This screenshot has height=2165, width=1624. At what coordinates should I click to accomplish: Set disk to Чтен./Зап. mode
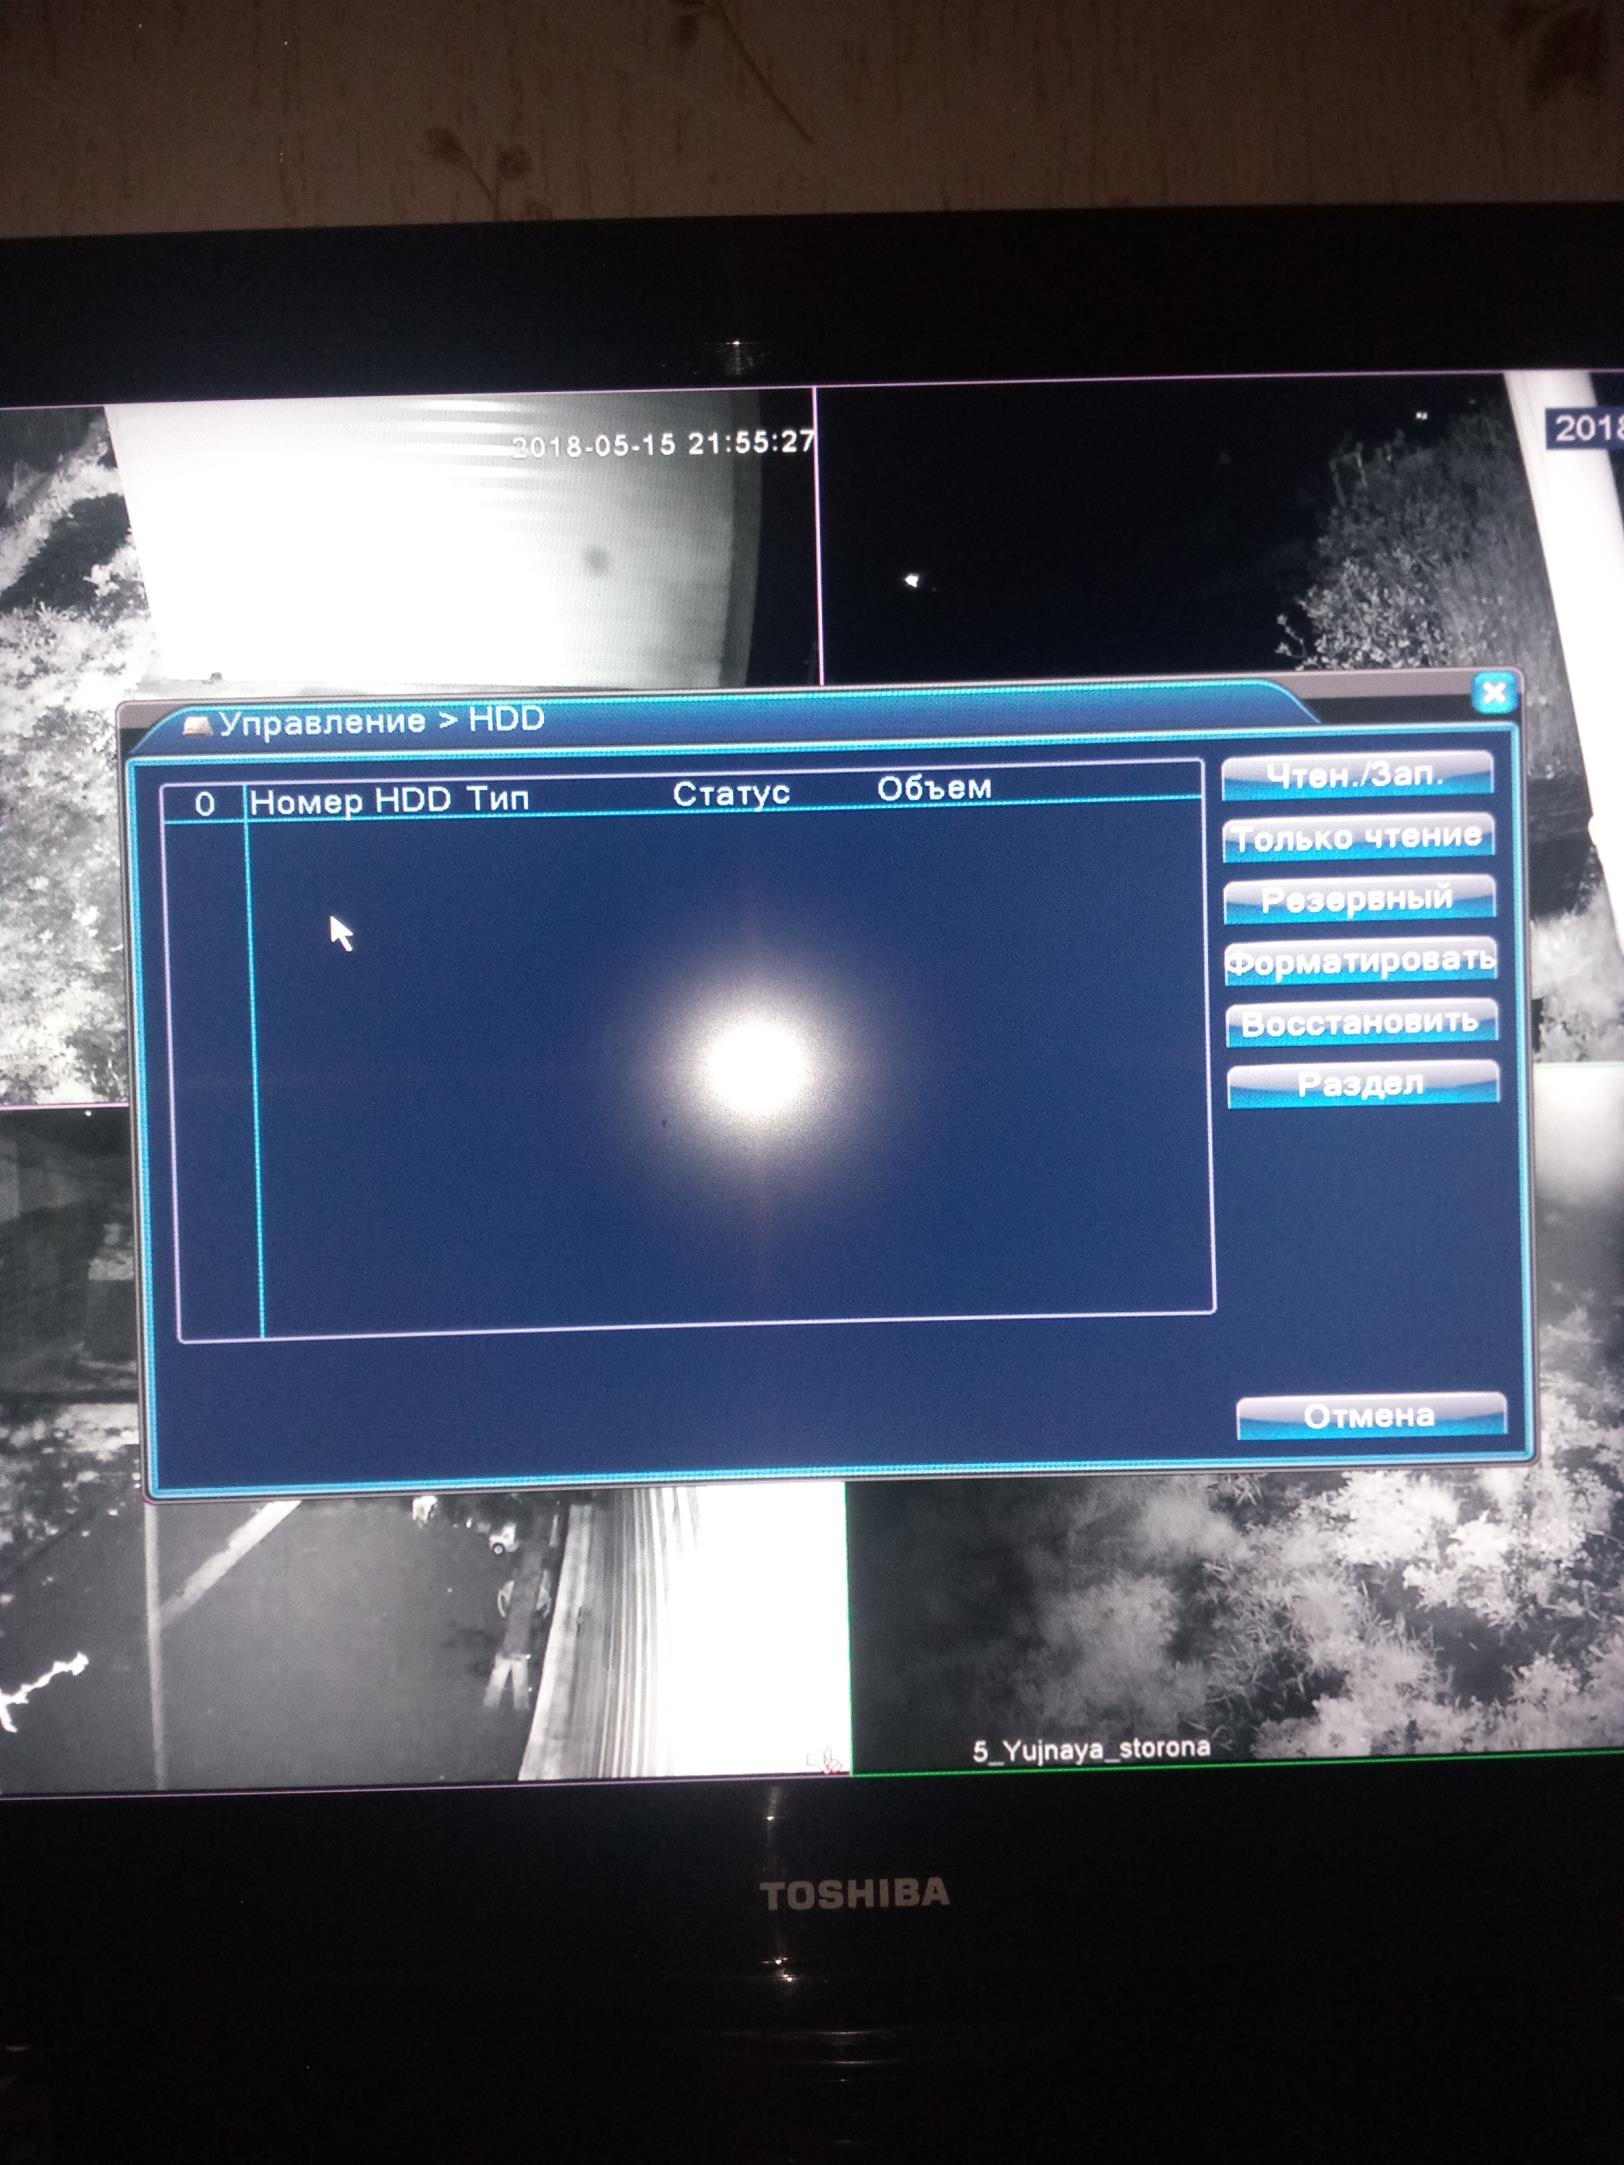click(1357, 776)
